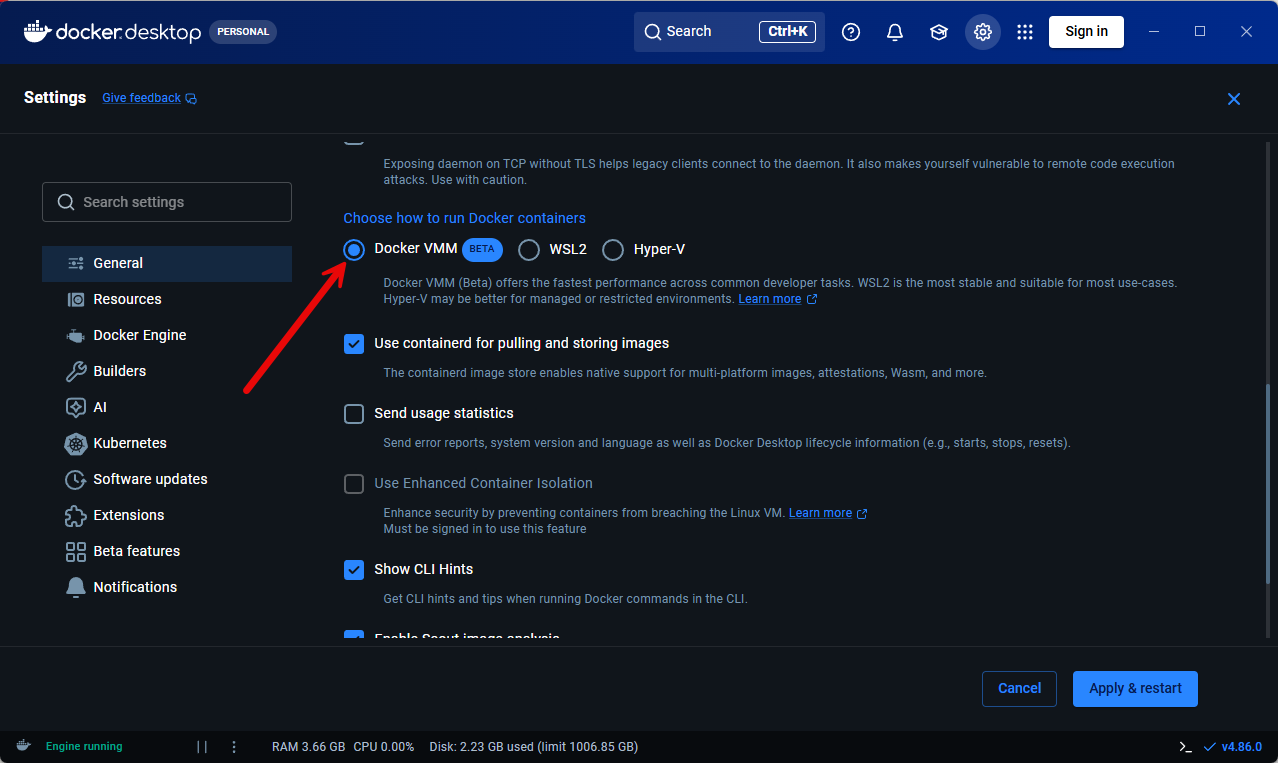
Task: Open the Learning center graduation cap icon
Action: [939, 32]
